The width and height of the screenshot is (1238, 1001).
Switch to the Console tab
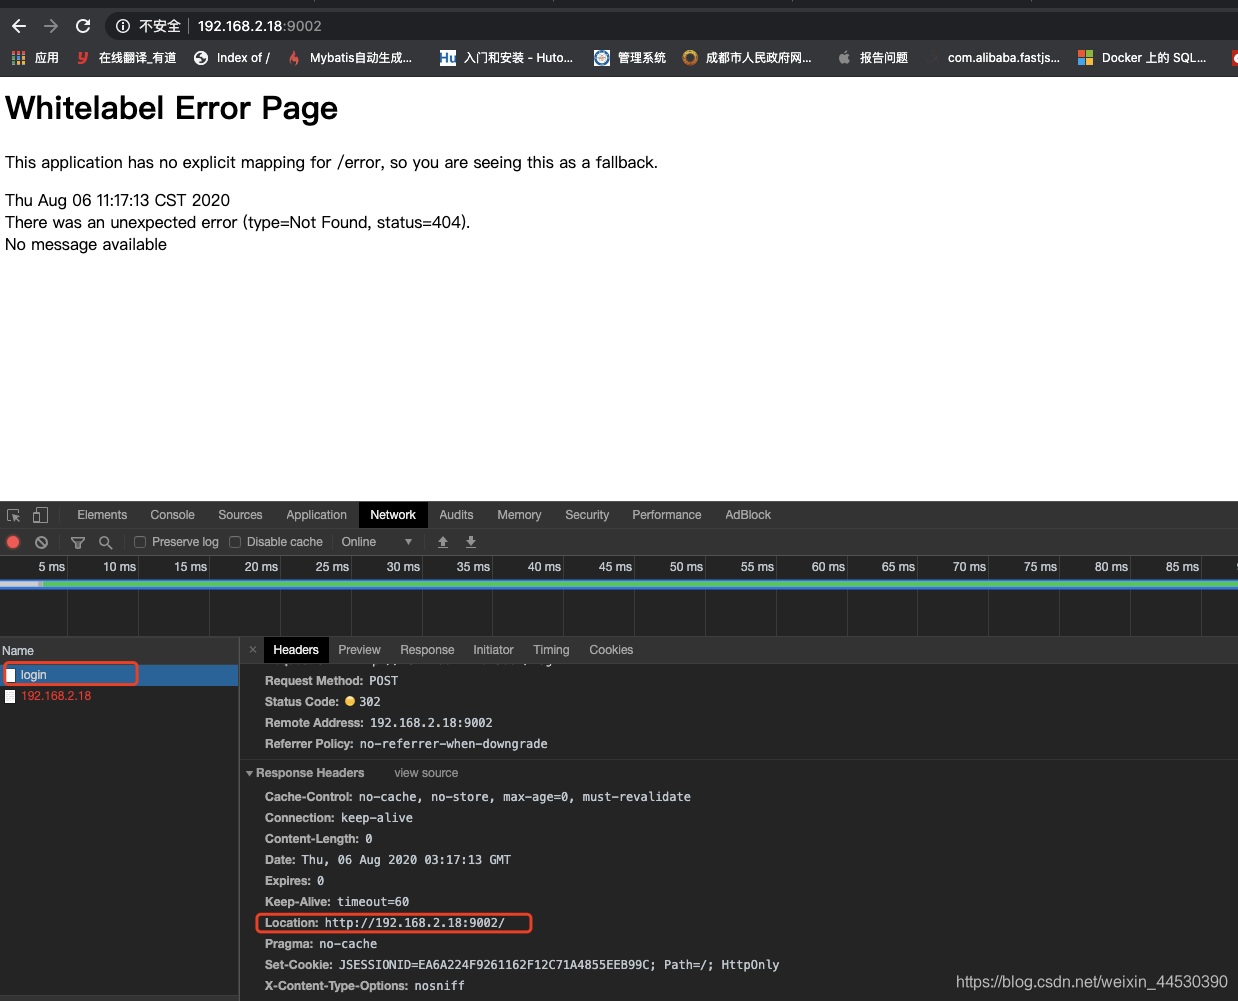pyautogui.click(x=172, y=515)
